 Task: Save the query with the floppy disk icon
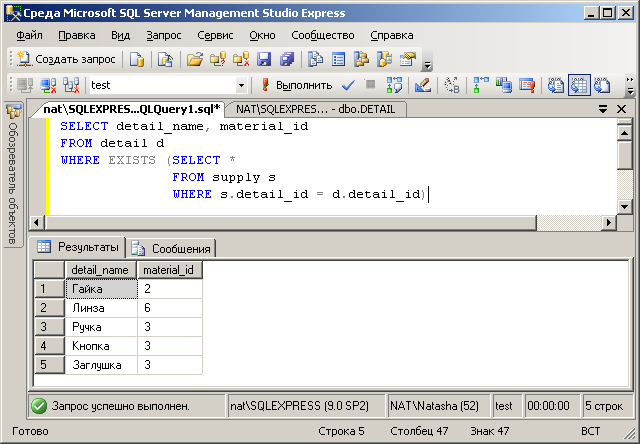tap(264, 60)
